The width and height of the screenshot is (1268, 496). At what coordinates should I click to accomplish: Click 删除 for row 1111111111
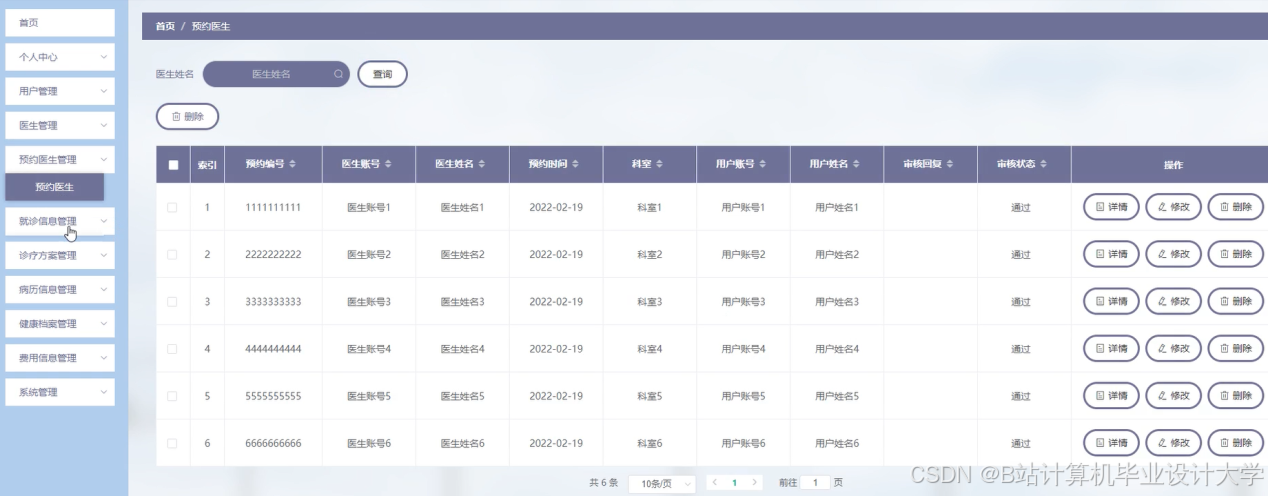pyautogui.click(x=1236, y=207)
